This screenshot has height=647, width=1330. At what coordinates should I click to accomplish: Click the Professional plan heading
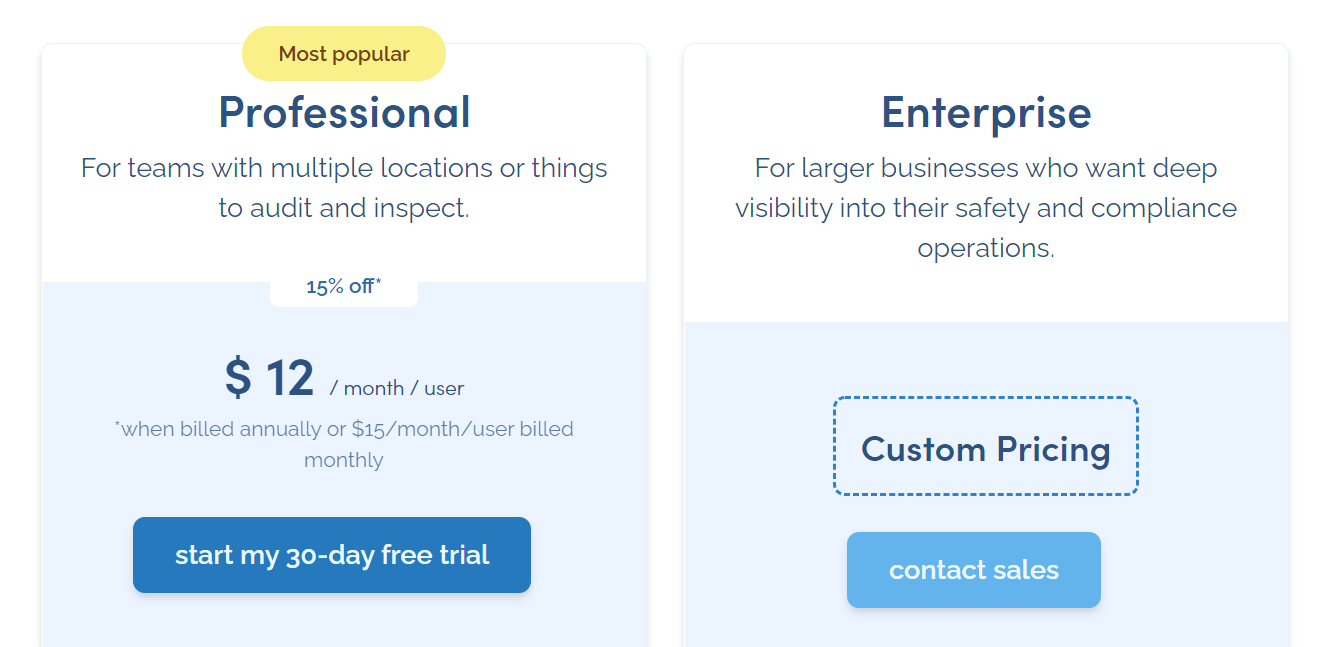[344, 111]
